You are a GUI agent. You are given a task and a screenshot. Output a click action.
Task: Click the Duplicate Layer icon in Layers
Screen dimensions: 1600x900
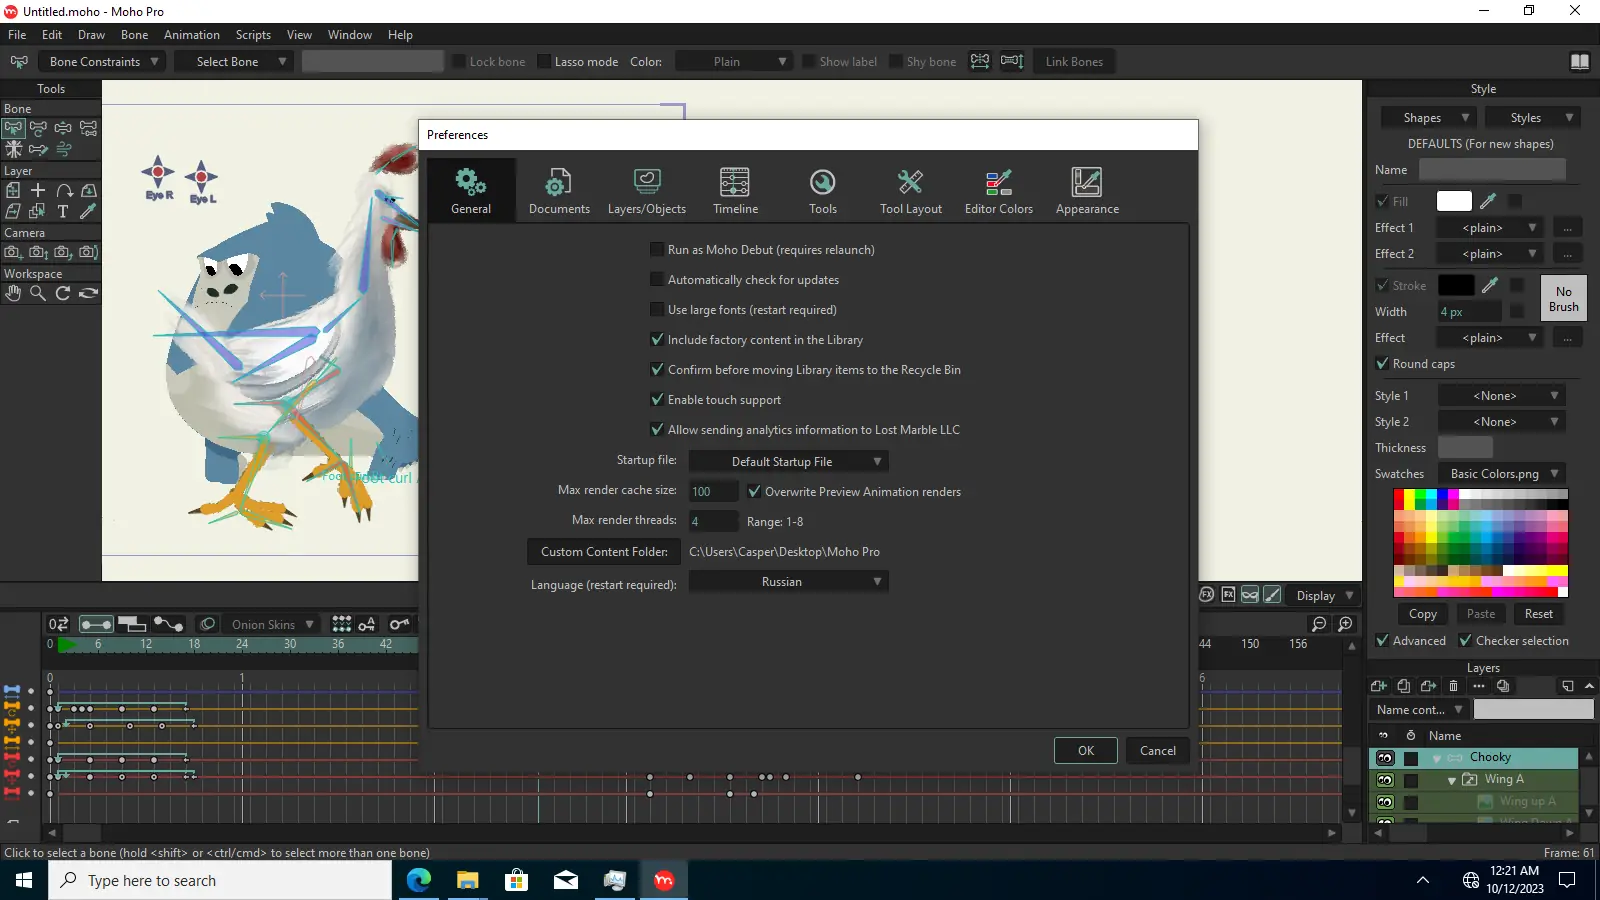click(1404, 686)
